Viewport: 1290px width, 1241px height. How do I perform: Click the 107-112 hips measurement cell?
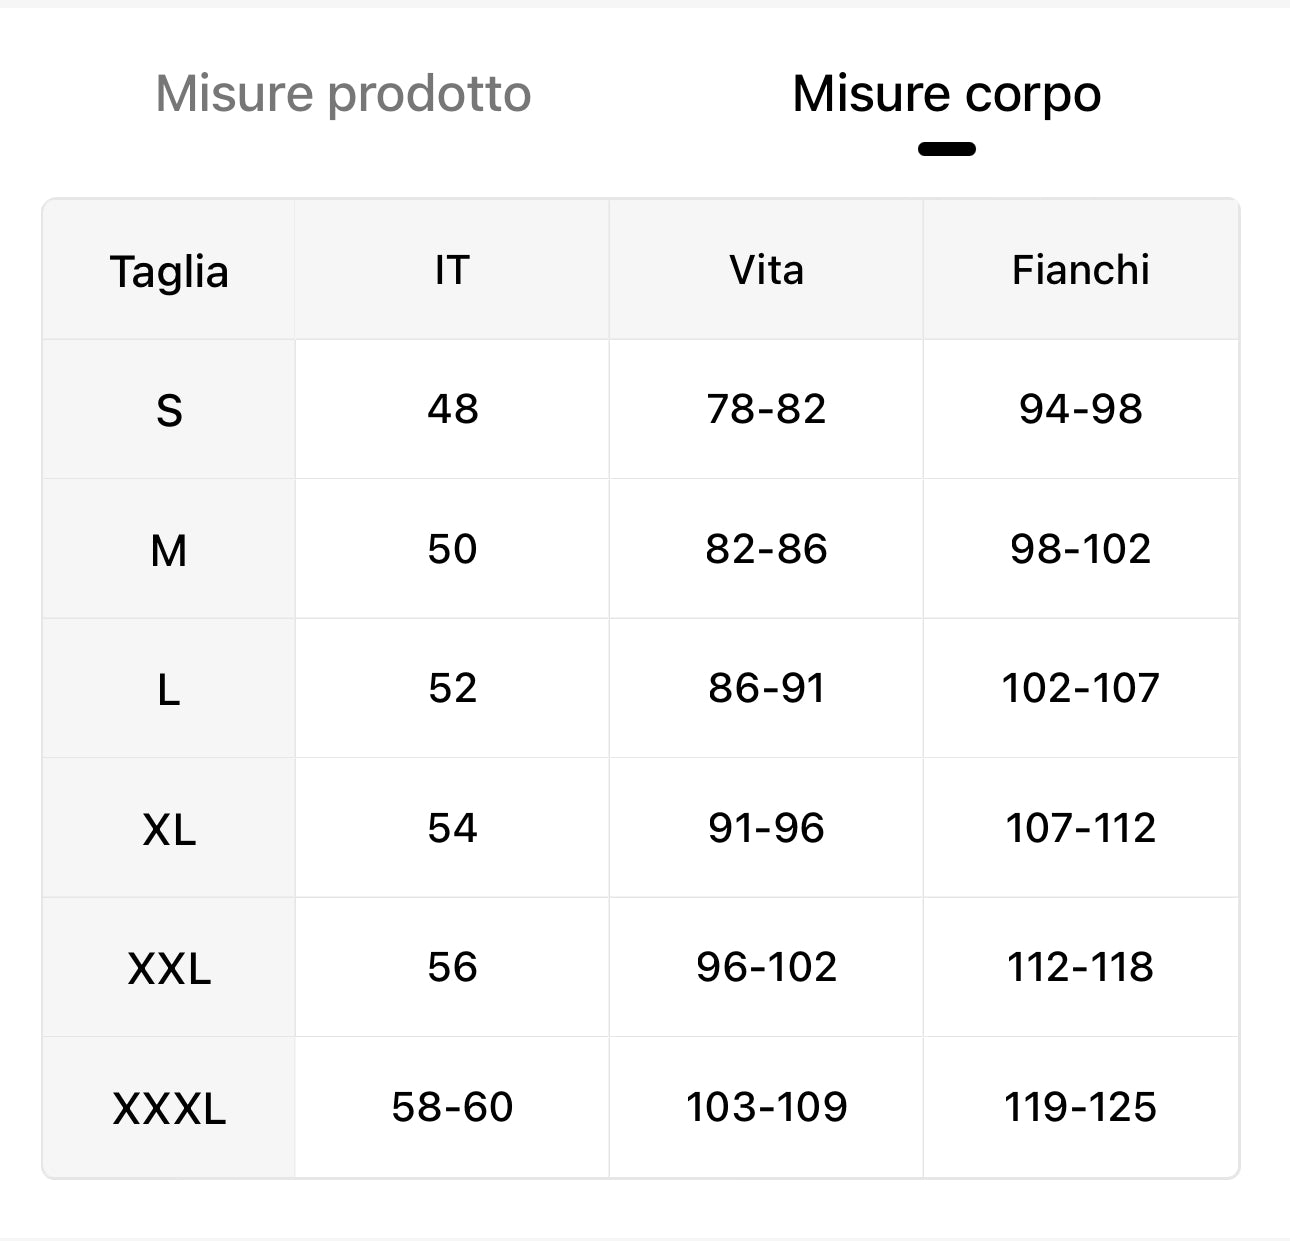[1080, 828]
